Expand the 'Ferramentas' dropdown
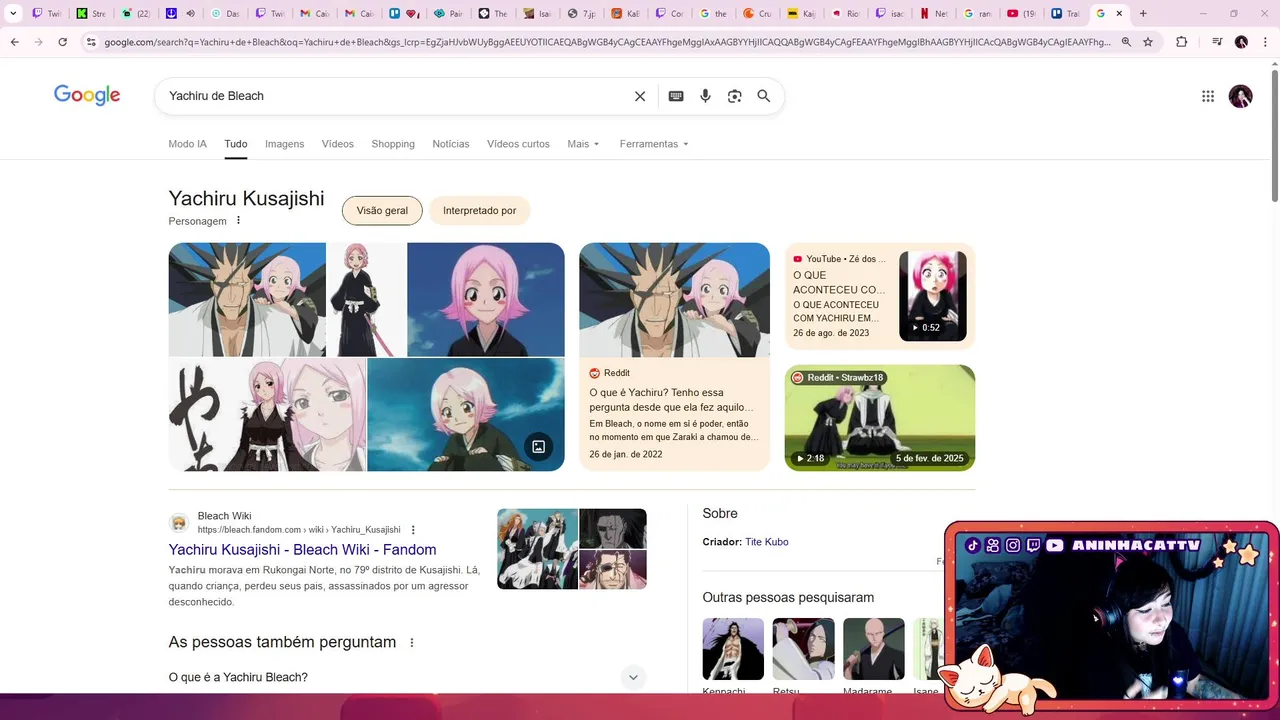The width and height of the screenshot is (1280, 720). pos(654,144)
